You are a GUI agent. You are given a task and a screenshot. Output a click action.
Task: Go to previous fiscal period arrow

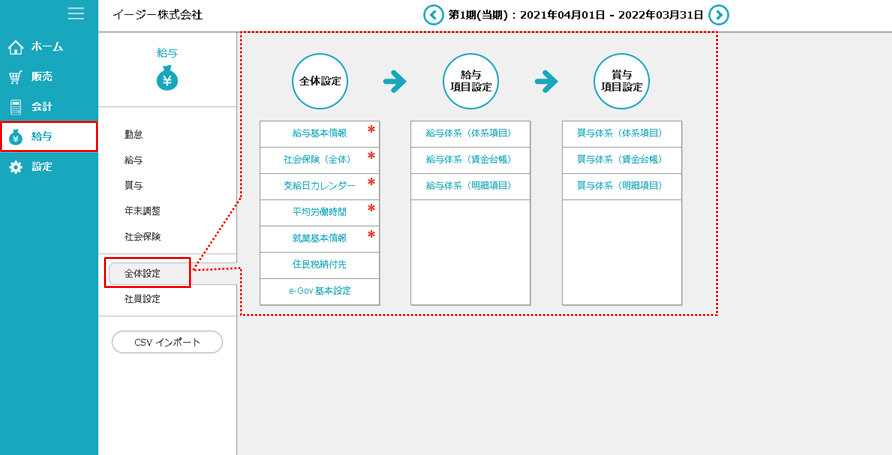point(433,15)
